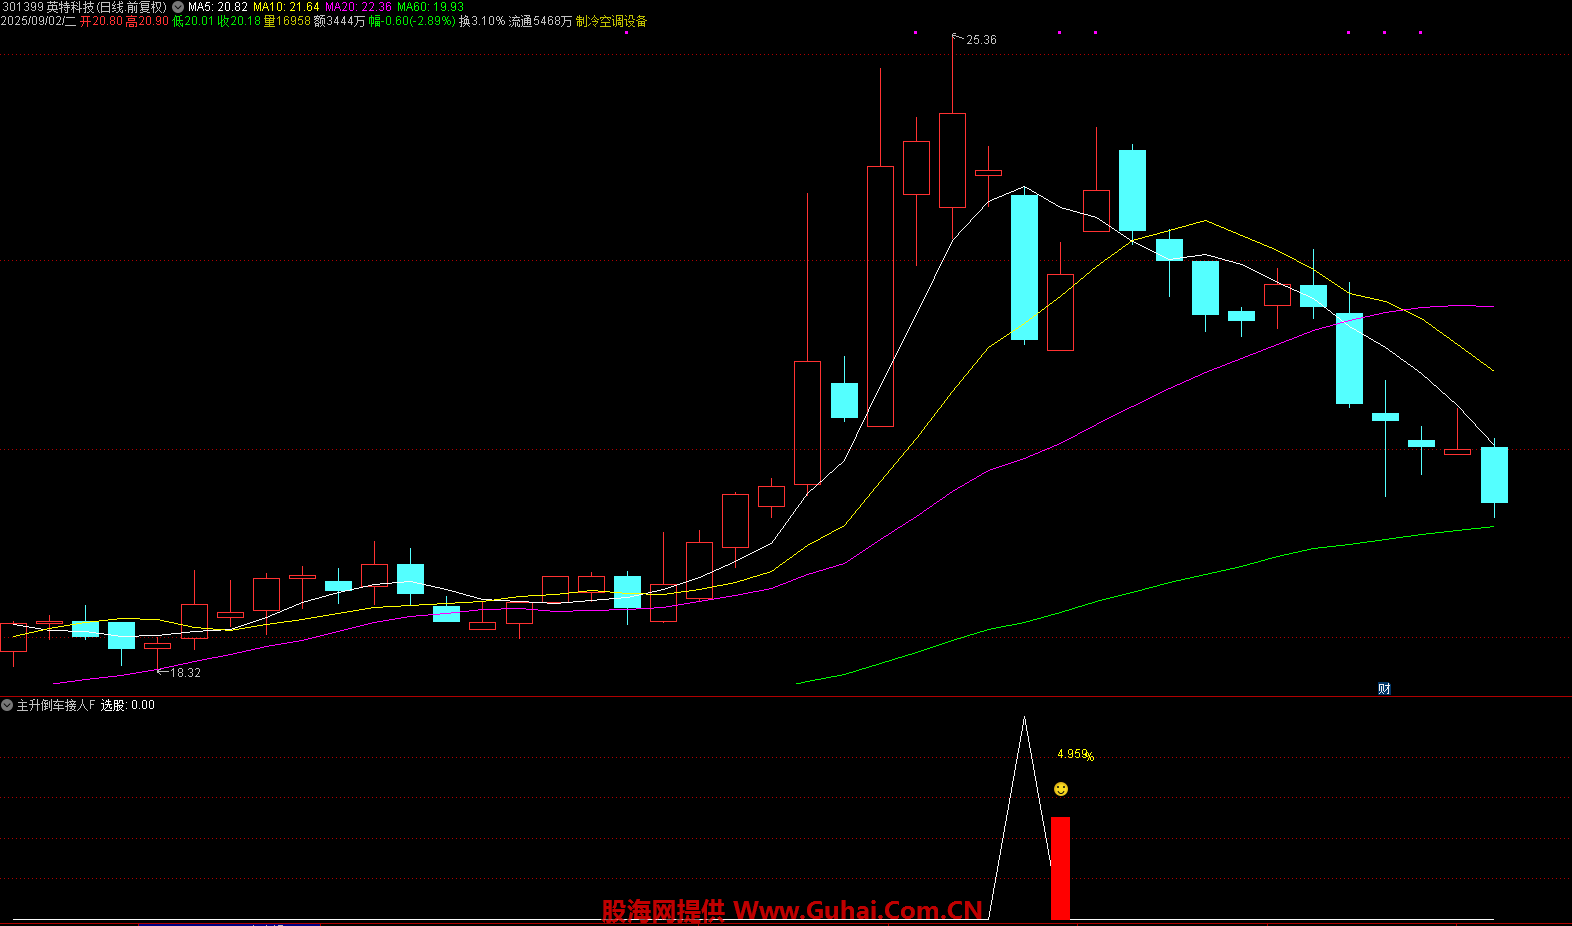Click the red signal bar in the sub-chart
The width and height of the screenshot is (1572, 926).
click(x=1060, y=868)
